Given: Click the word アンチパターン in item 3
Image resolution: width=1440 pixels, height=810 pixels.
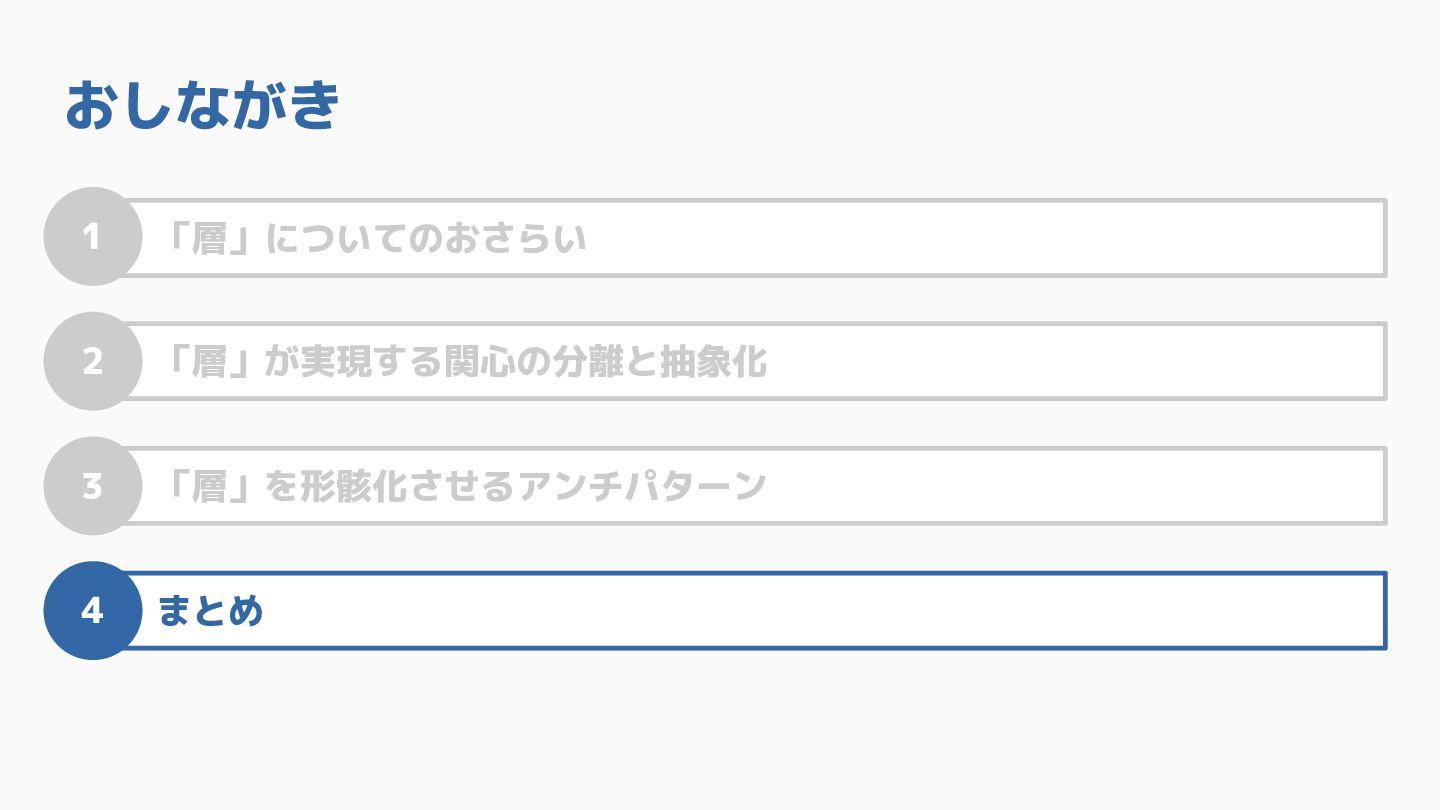Looking at the screenshot, I should (x=644, y=487).
